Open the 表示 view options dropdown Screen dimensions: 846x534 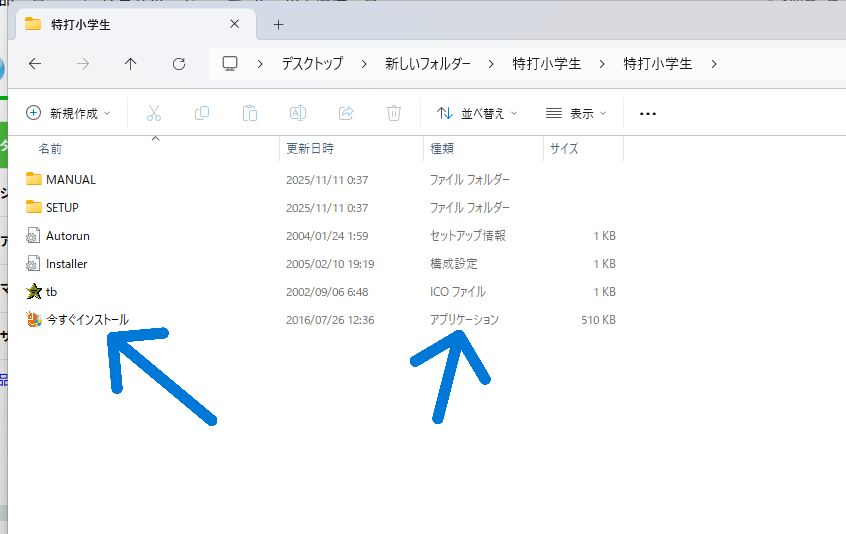tap(577, 113)
